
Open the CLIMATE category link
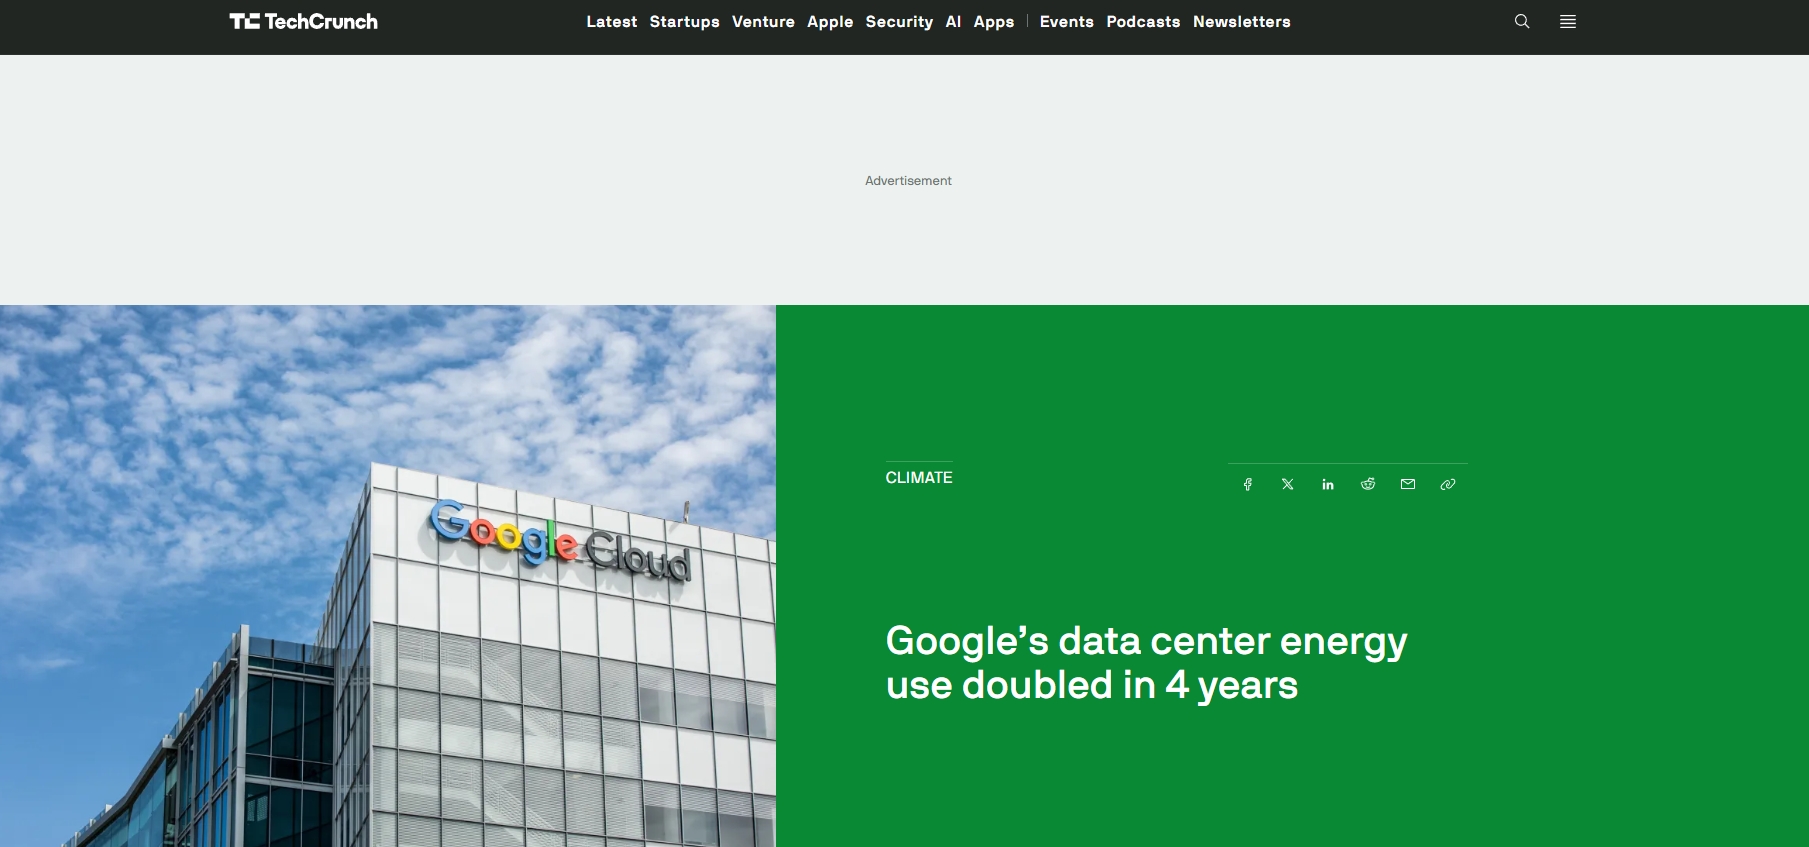[x=919, y=477]
